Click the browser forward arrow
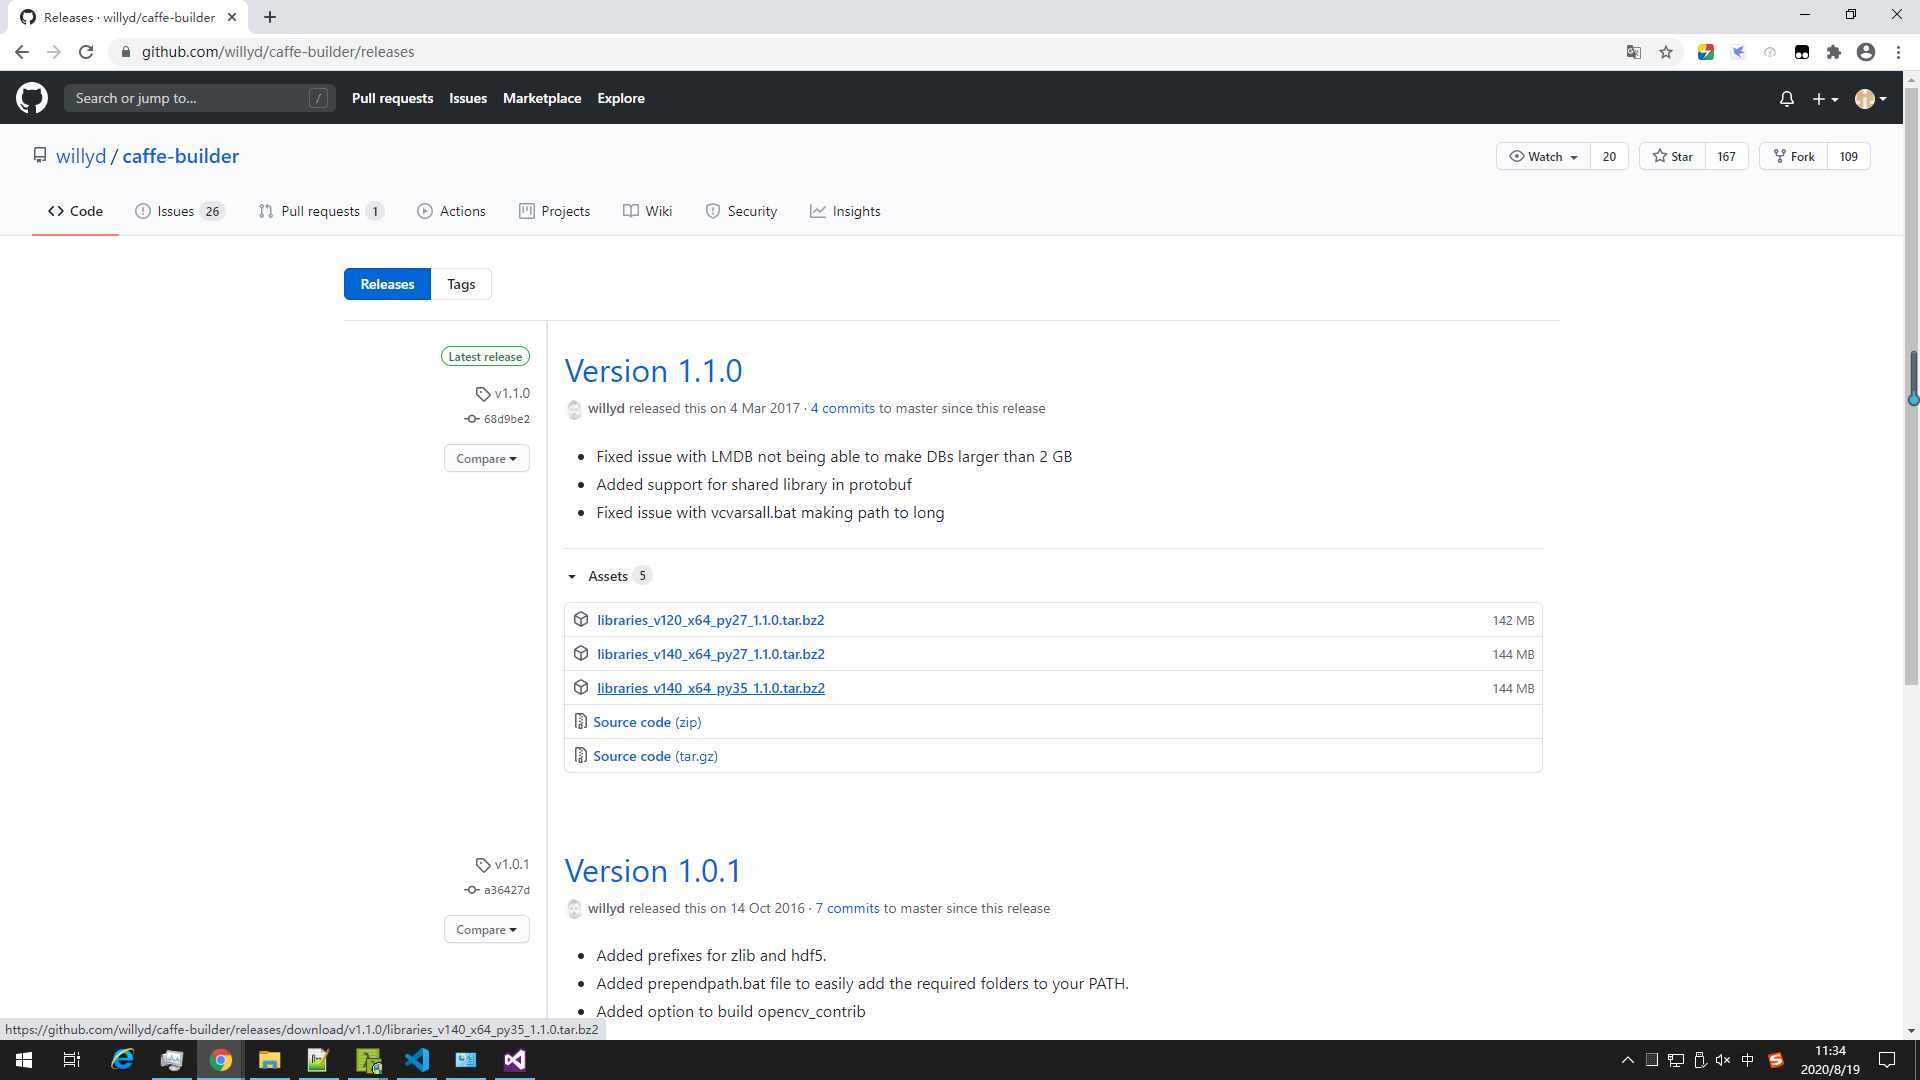Viewport: 1920px width, 1080px height. coord(54,52)
